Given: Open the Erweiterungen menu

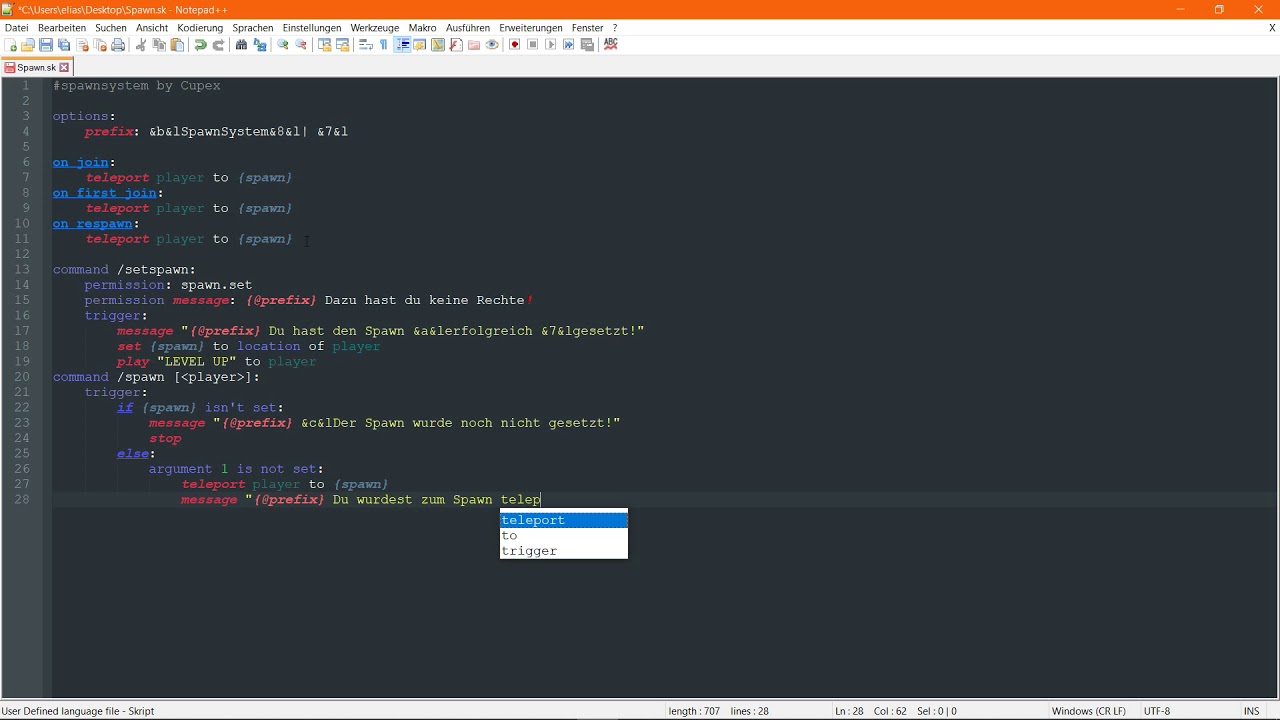Looking at the screenshot, I should coord(531,28).
